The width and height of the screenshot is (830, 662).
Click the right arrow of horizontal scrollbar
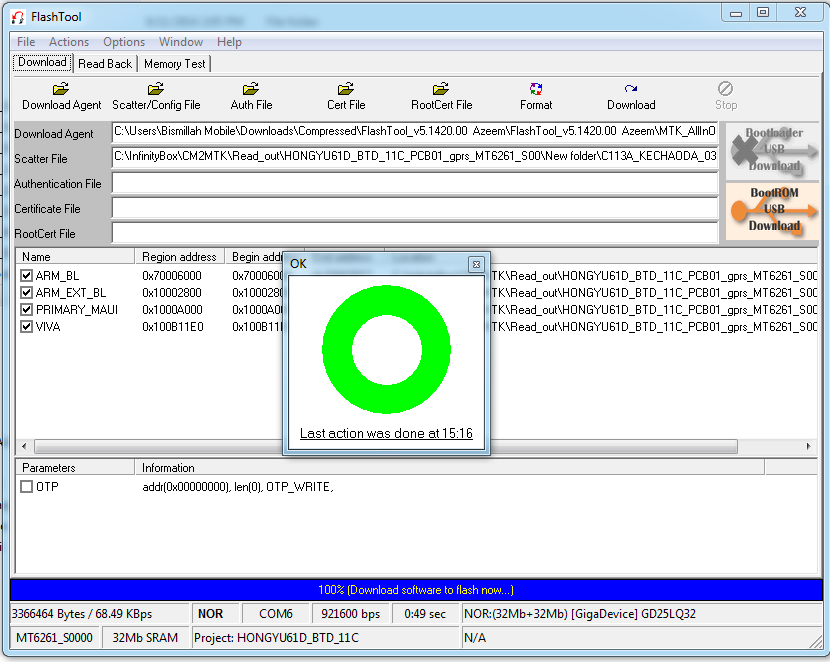click(808, 447)
